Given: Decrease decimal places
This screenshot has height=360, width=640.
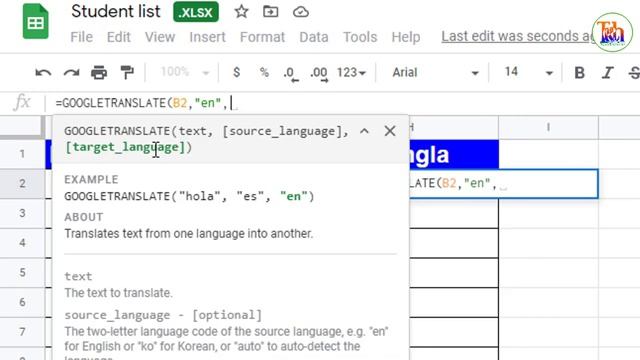Looking at the screenshot, I should (x=291, y=74).
